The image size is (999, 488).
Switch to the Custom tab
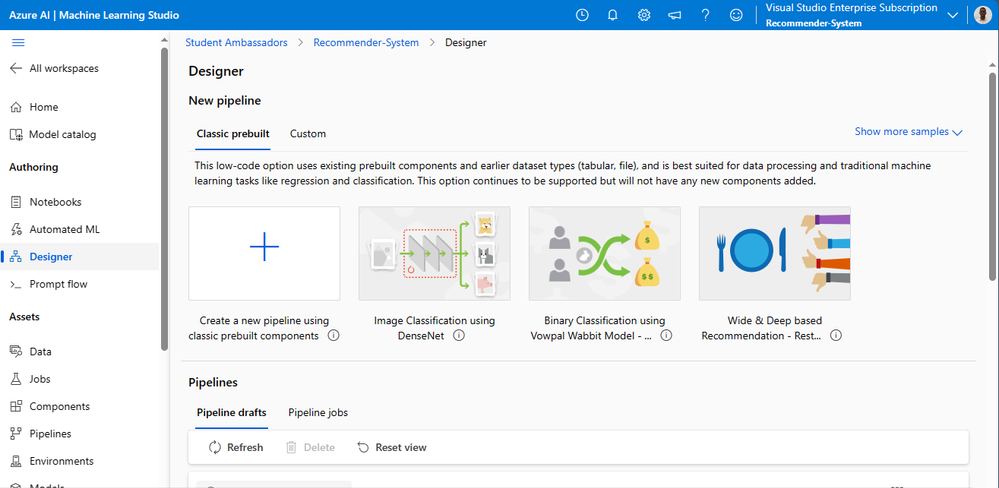(x=308, y=134)
